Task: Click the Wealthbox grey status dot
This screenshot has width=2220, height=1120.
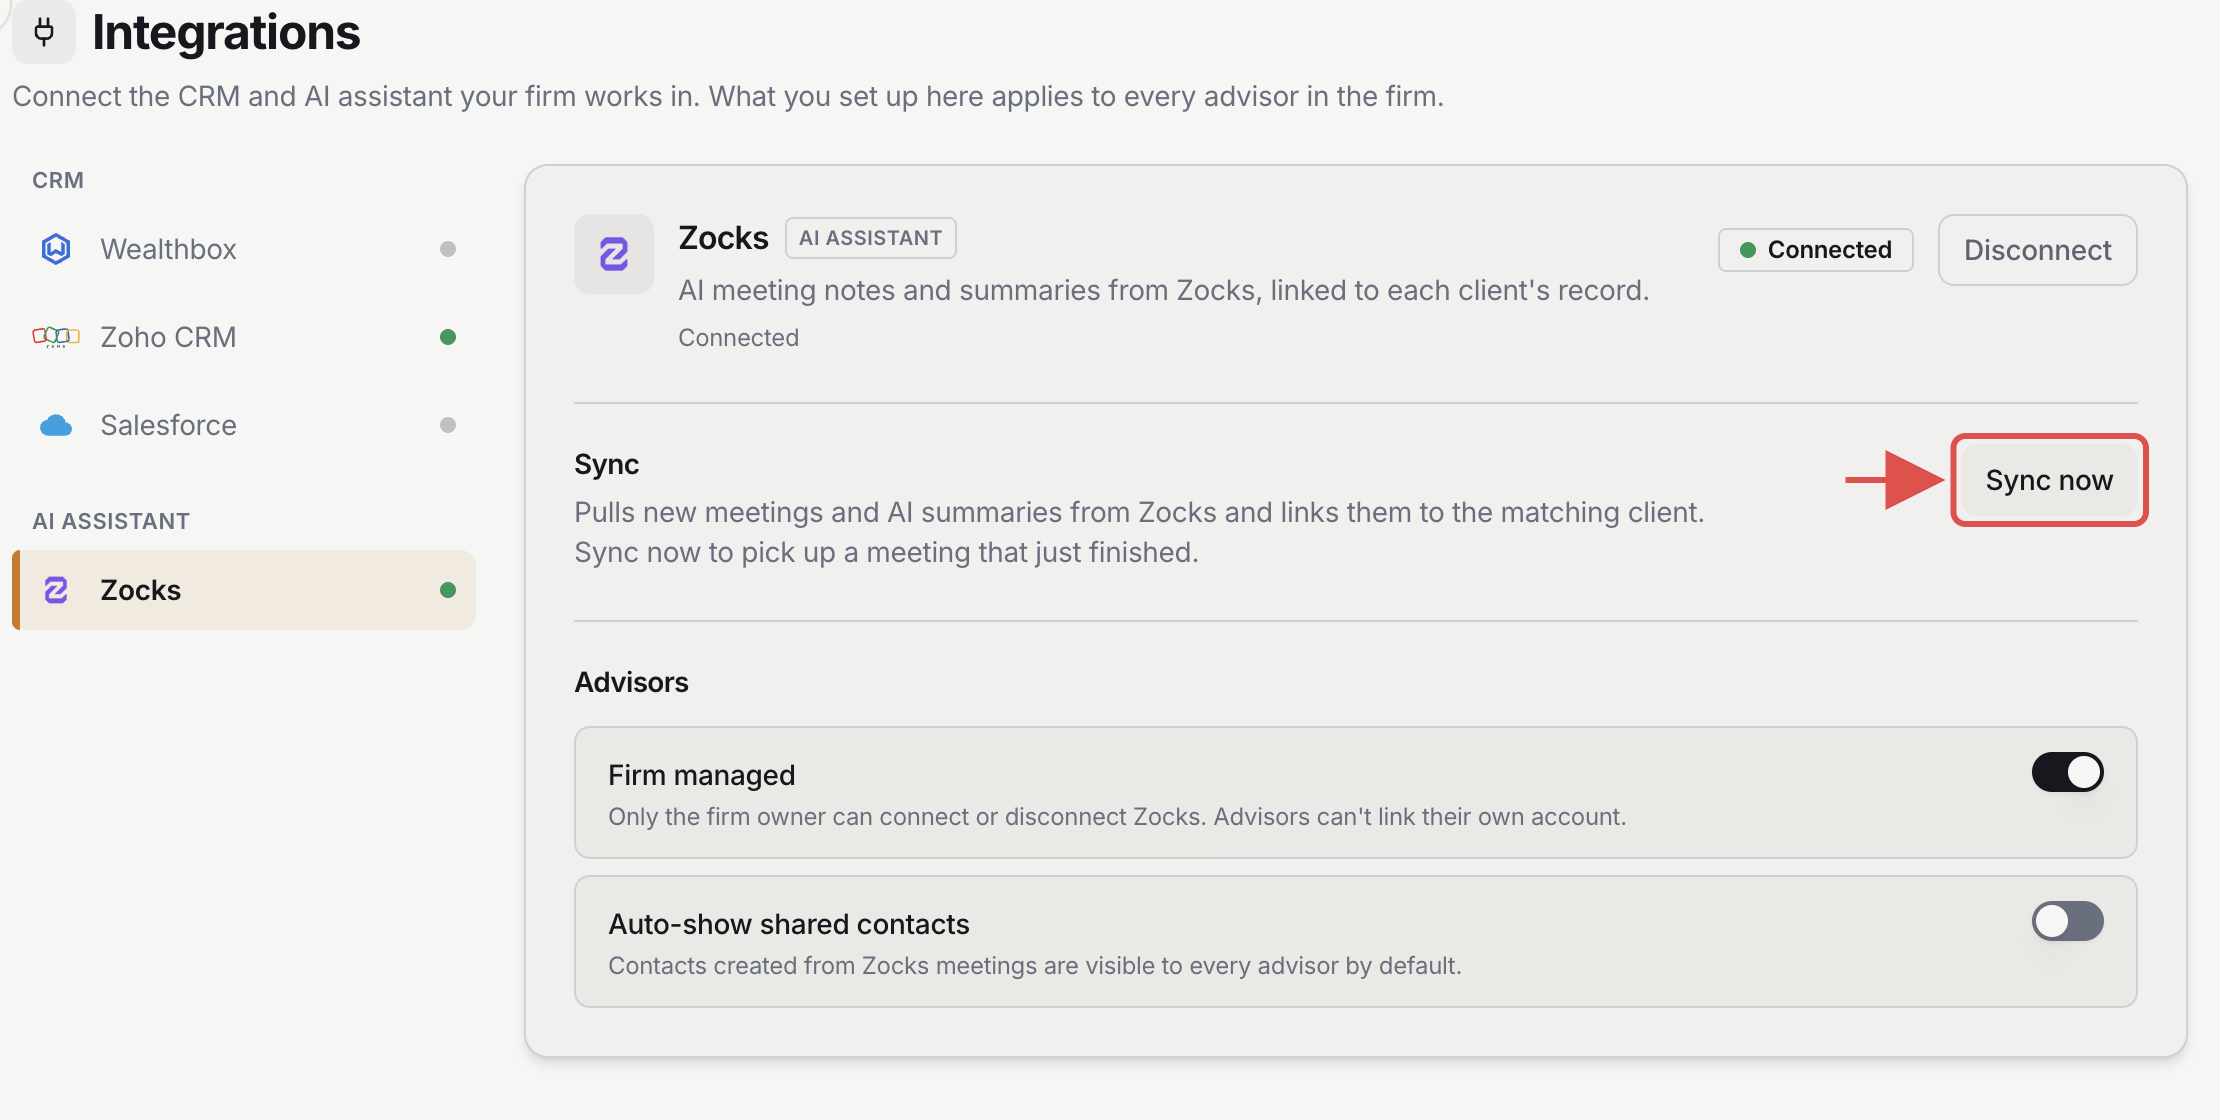Action: 448,249
